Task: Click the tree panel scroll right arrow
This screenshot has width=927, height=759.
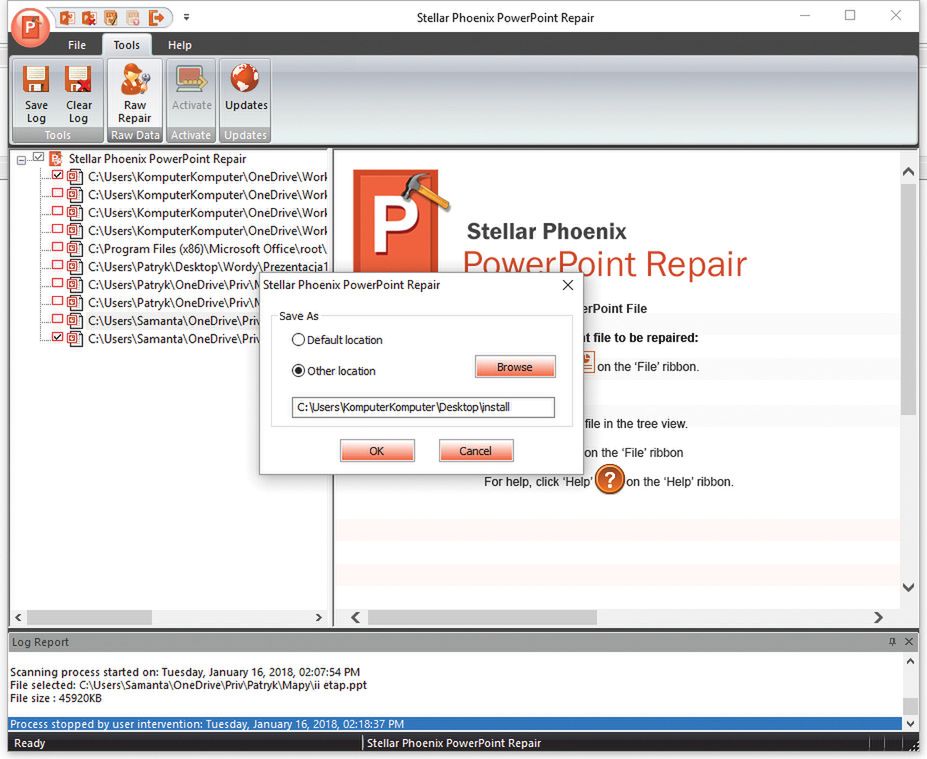Action: 319,617
